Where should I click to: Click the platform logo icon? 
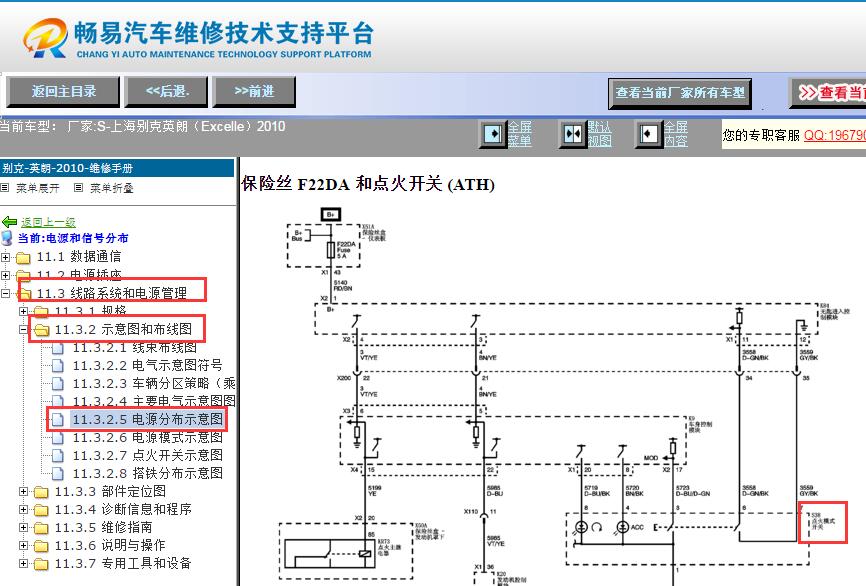tap(45, 38)
